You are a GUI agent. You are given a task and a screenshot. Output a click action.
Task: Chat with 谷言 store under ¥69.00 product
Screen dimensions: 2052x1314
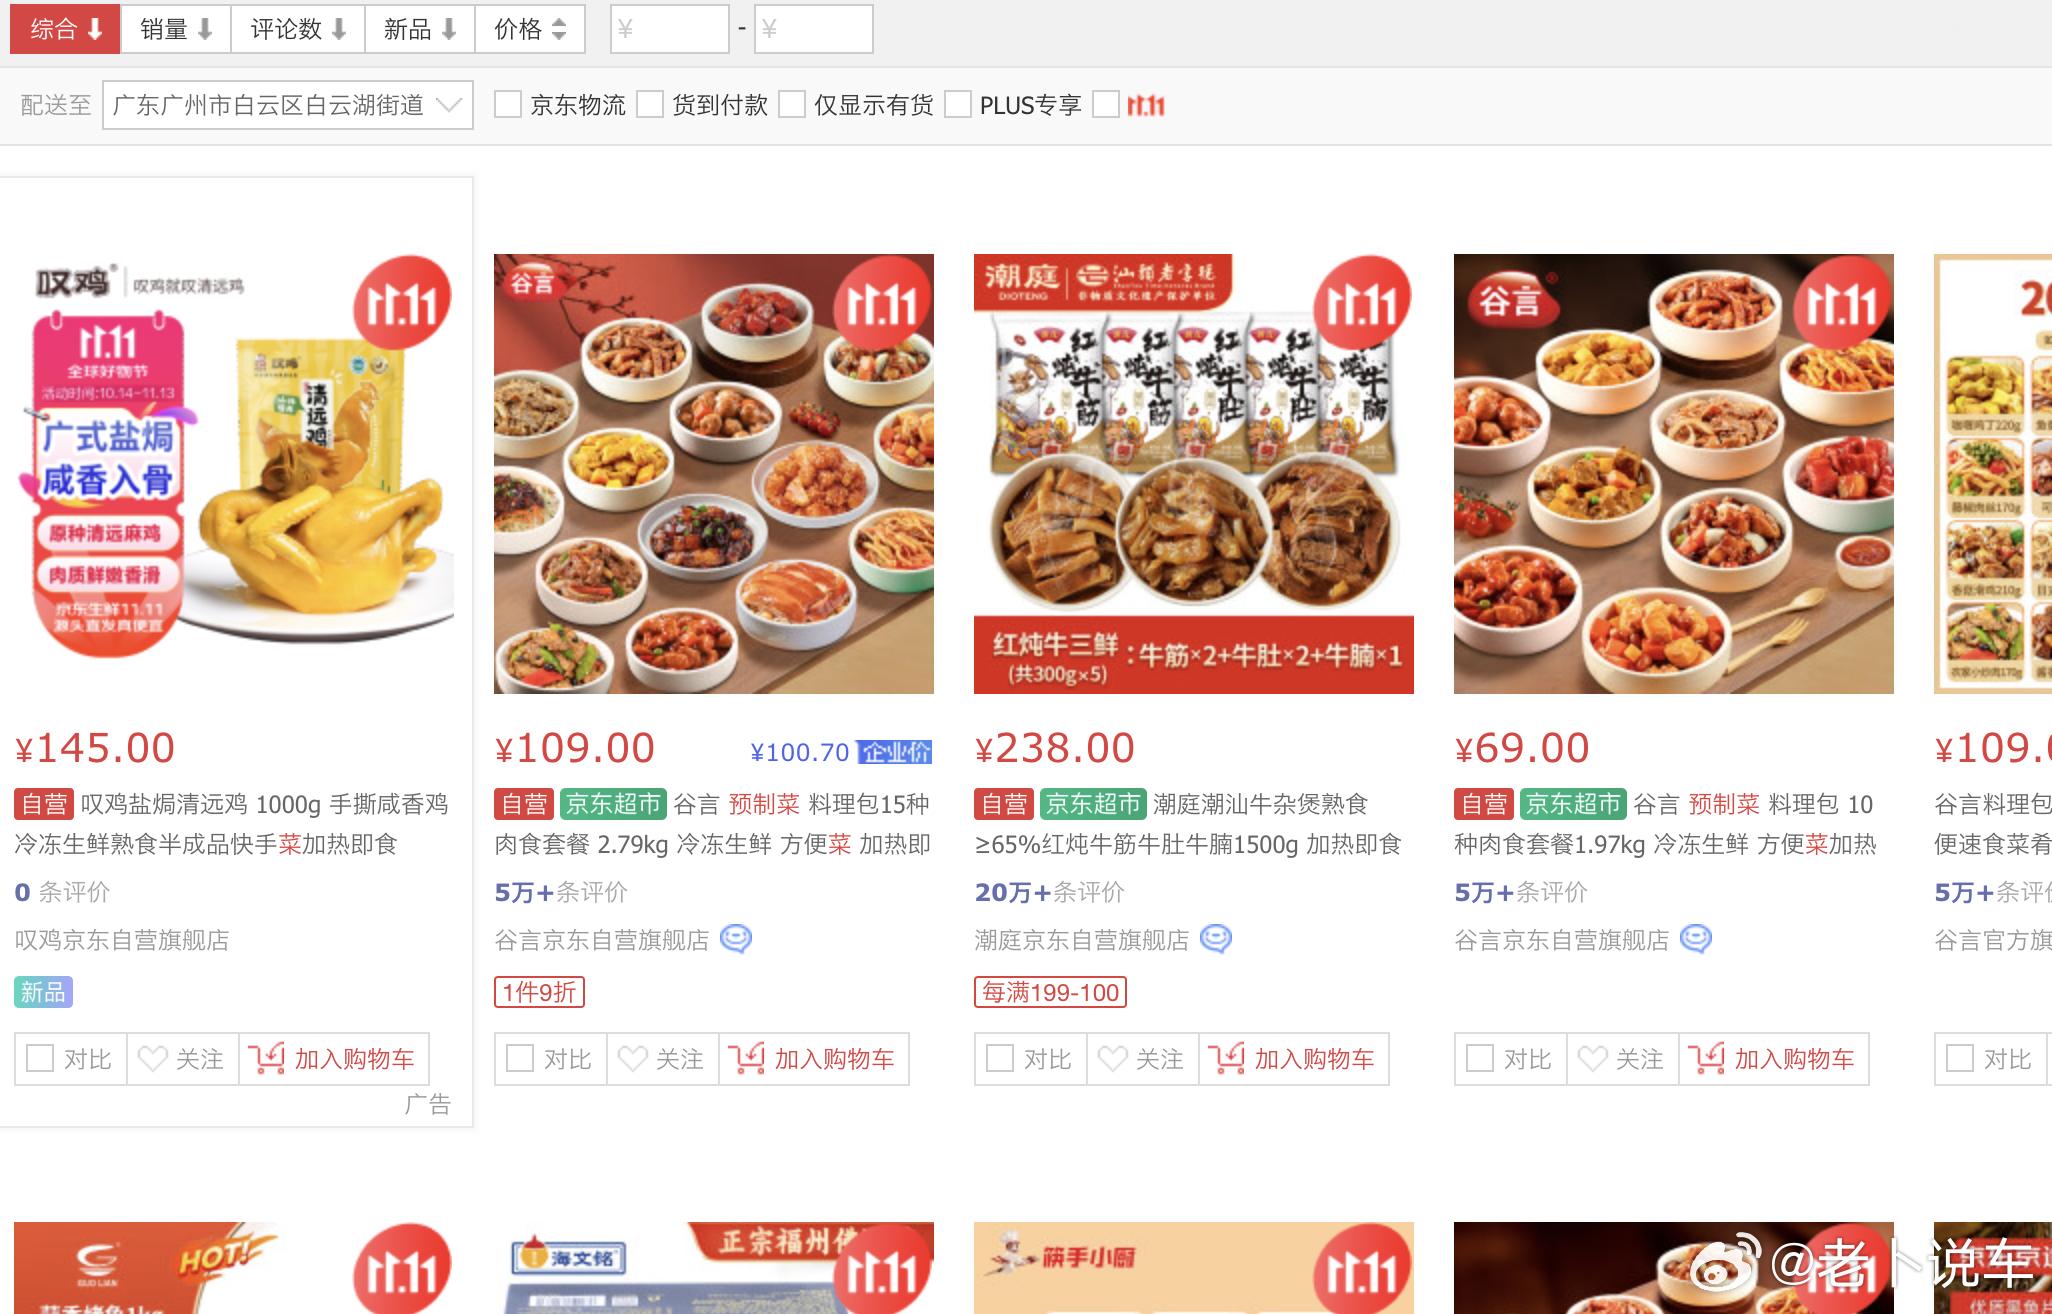point(1696,939)
